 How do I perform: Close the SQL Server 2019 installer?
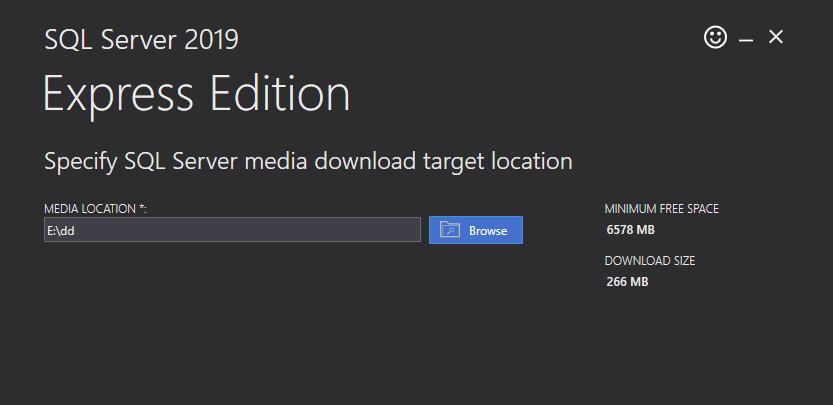pos(776,37)
